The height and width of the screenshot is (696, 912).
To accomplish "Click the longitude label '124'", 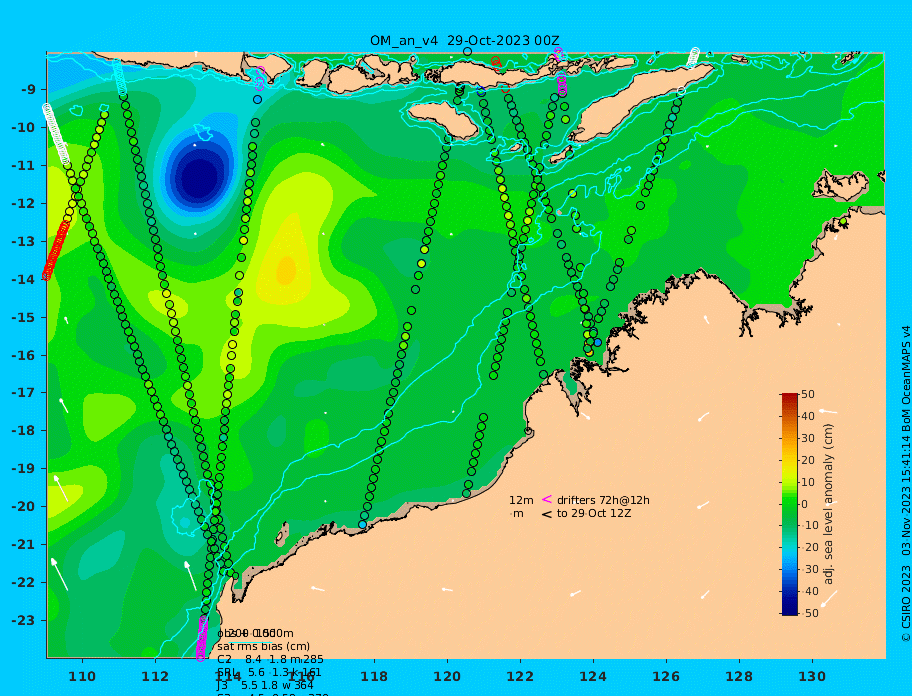I will [x=593, y=677].
